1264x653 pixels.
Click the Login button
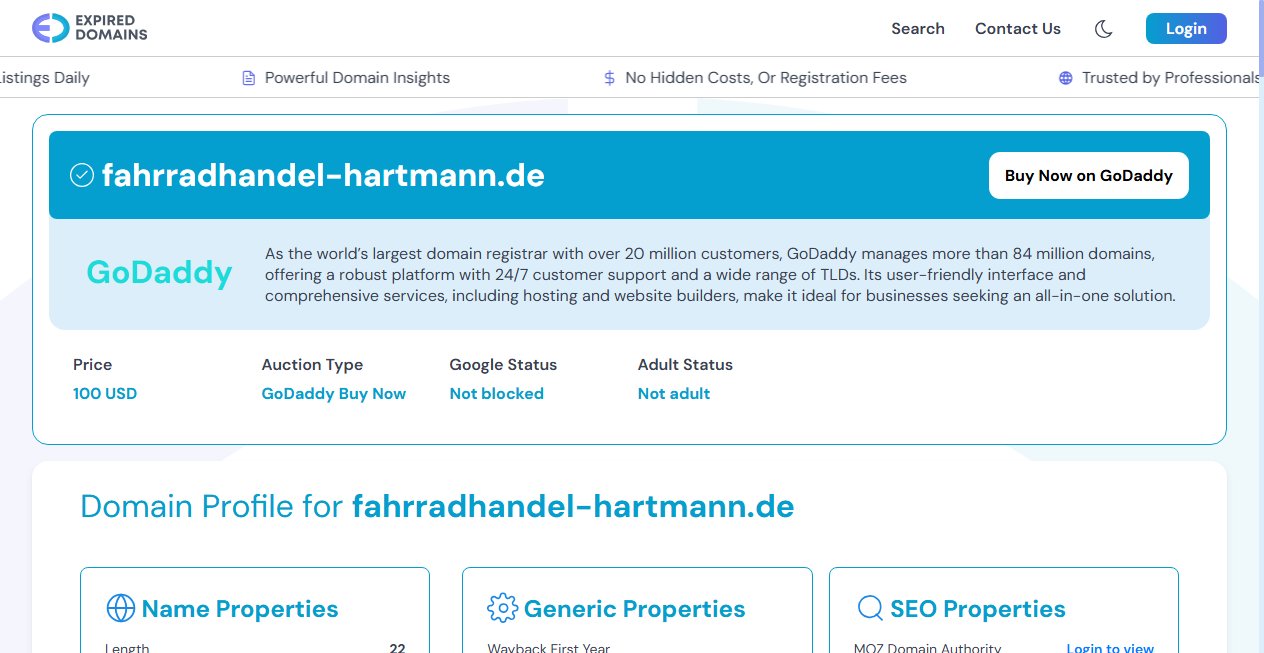(x=1186, y=29)
